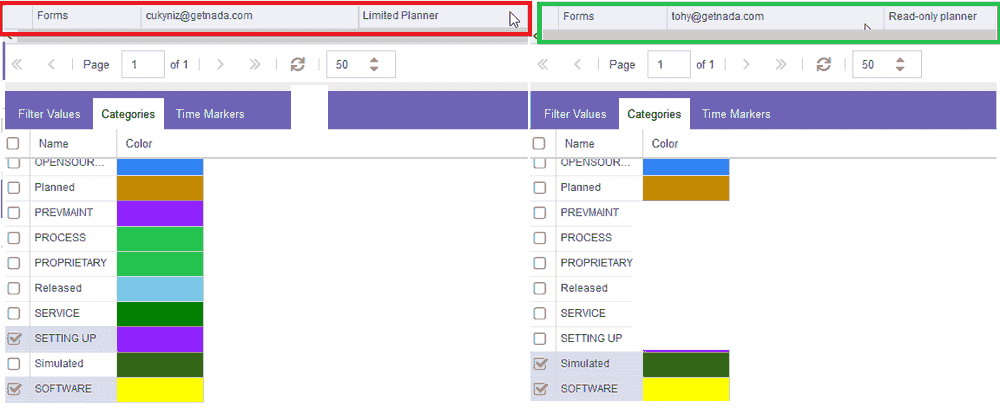Click page number field in right panel
The image size is (1000, 408).
(x=668, y=64)
